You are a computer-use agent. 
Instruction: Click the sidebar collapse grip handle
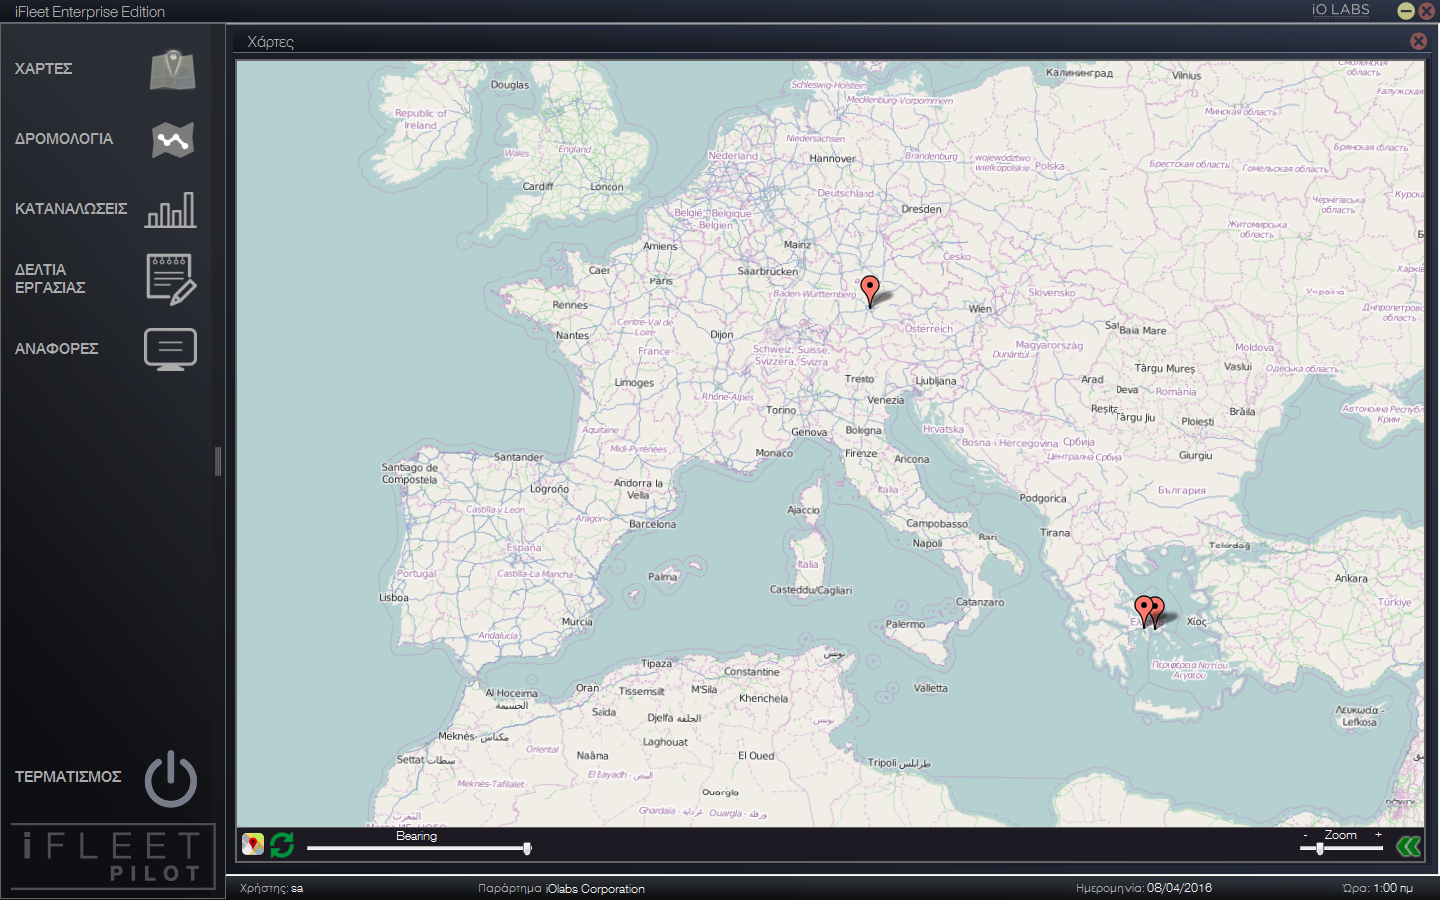218,461
